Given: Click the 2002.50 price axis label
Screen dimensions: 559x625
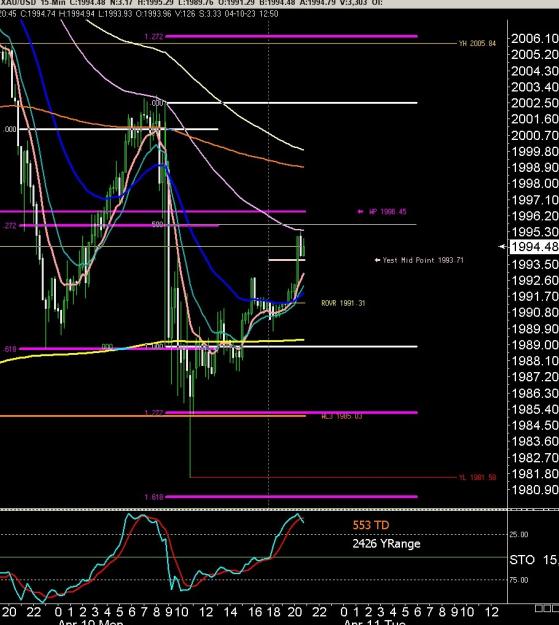Looking at the screenshot, I should point(535,103).
